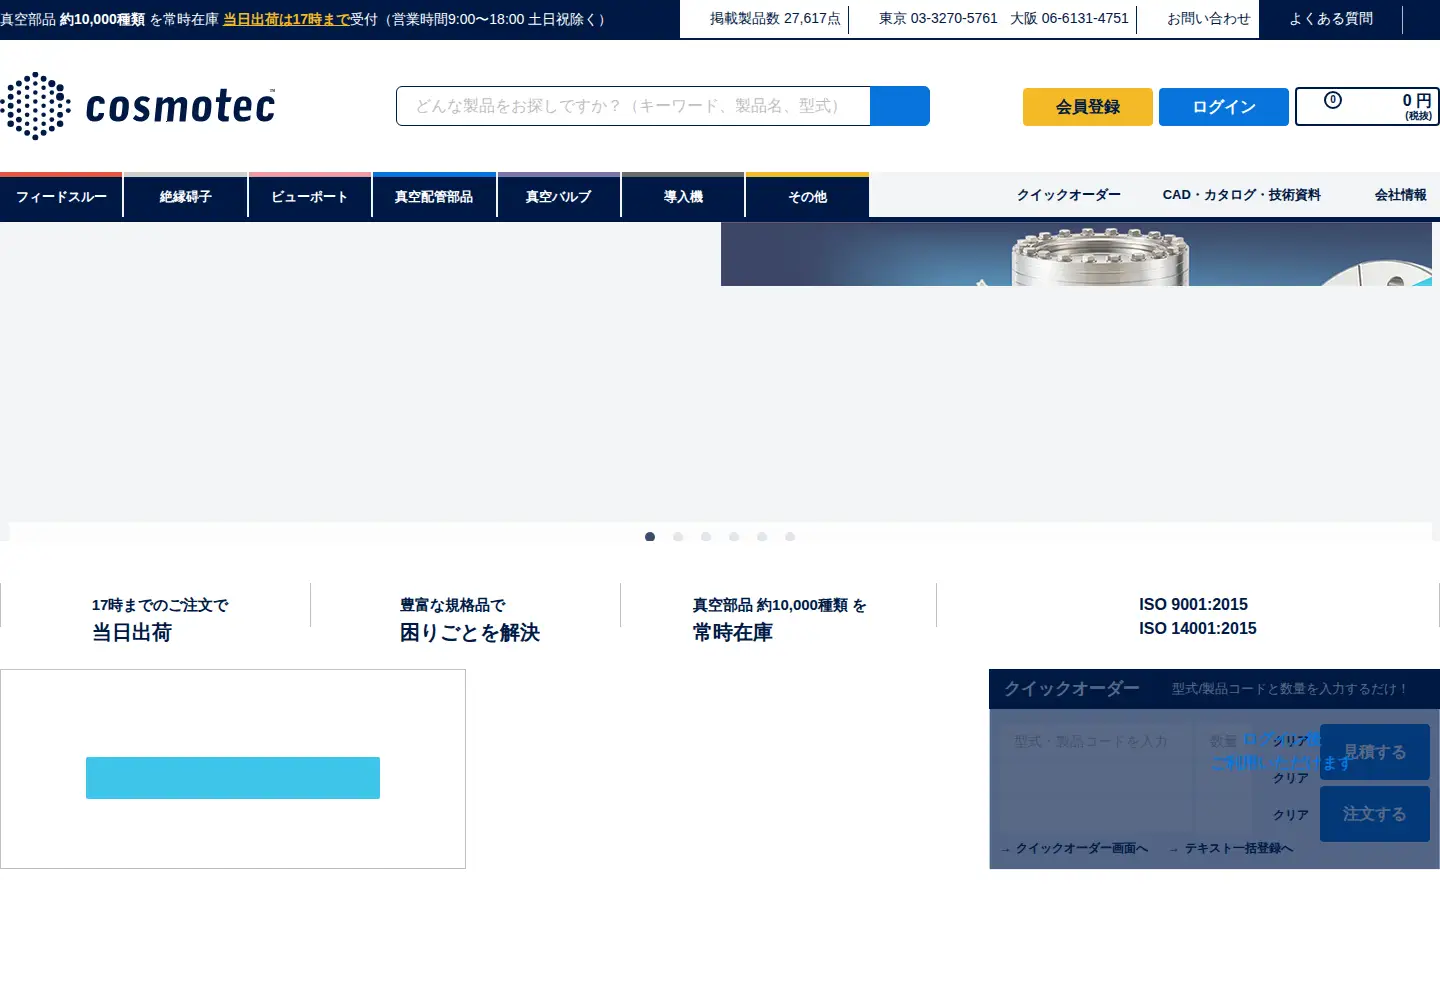This screenshot has height=1000, width=1440.
Task: Focus the 型式・製品コードを入力 field
Action: [x=1096, y=742]
